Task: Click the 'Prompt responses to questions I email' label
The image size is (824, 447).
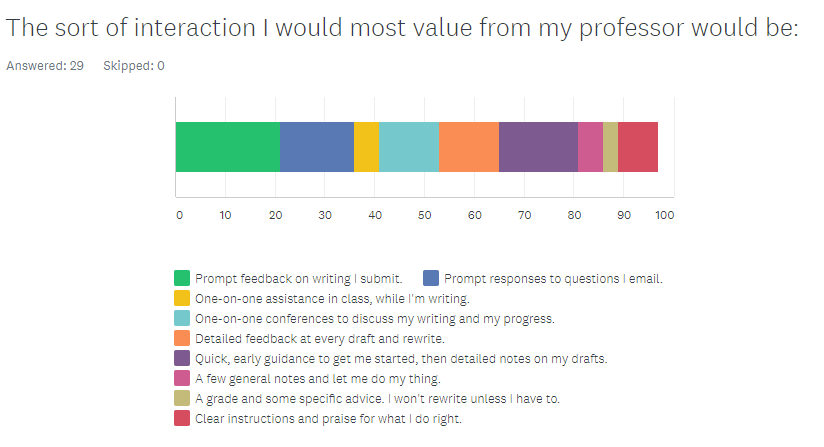Action: (x=554, y=278)
